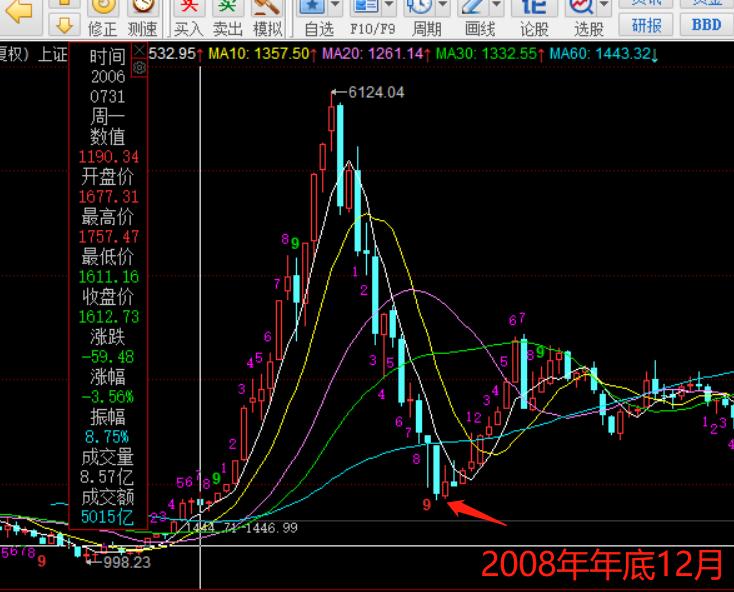The image size is (734, 592).
Task: Expand the F10/F9 dropdown arrow
Action: 389,6
